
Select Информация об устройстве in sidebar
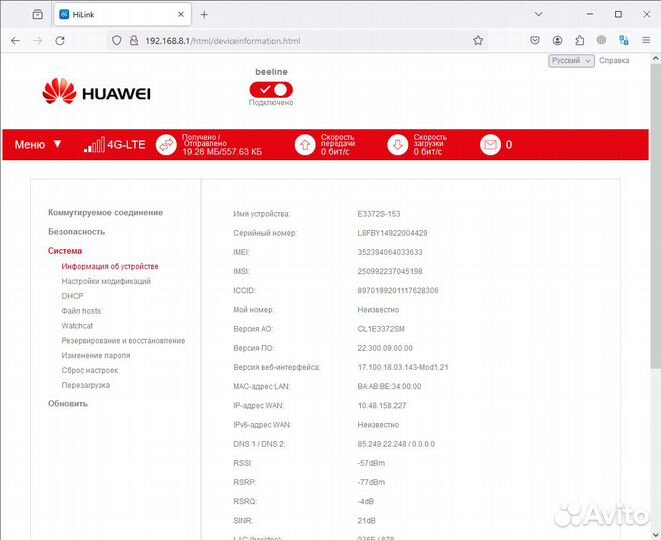(x=110, y=266)
